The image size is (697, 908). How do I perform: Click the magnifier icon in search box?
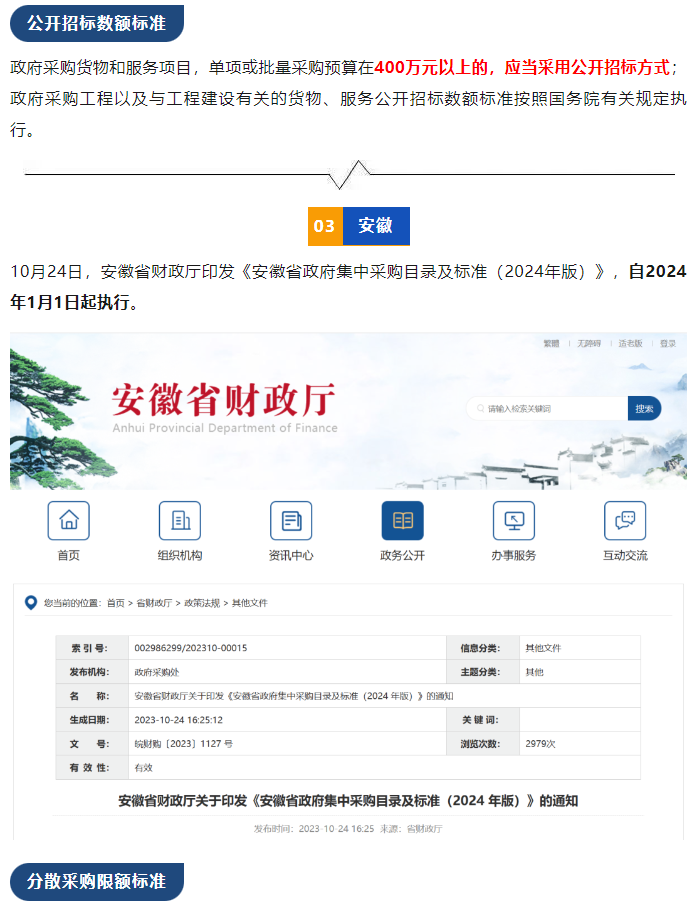[479, 408]
